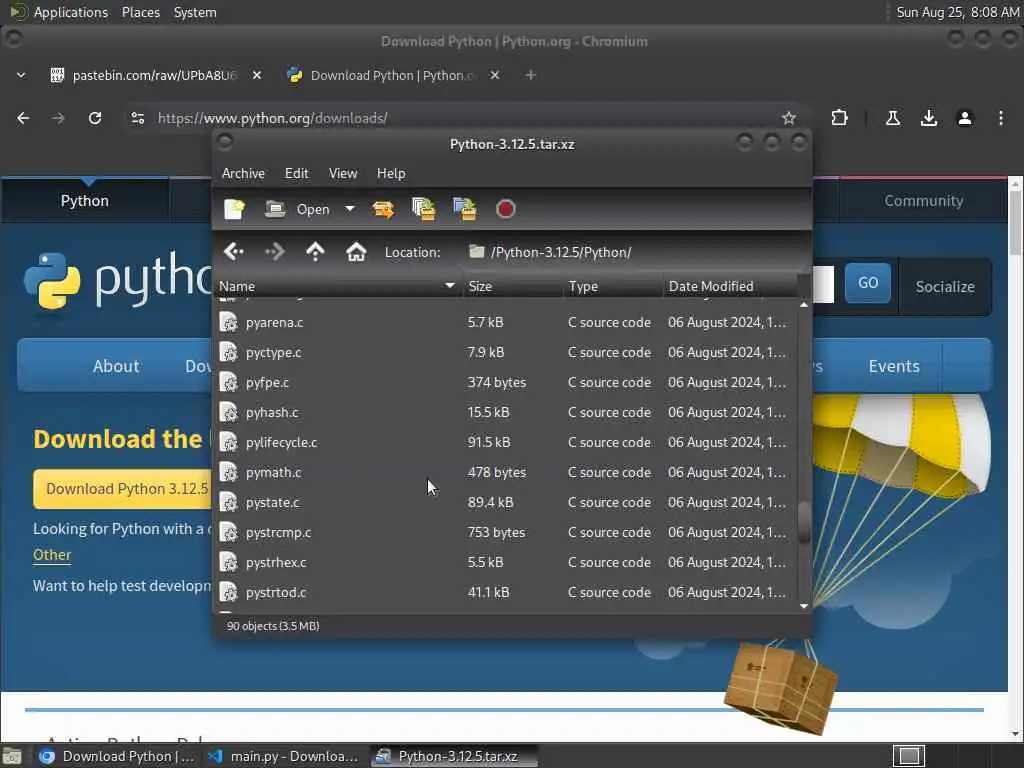Click the file icon beside pyhash.c
The width and height of the screenshot is (1024, 768).
point(229,412)
